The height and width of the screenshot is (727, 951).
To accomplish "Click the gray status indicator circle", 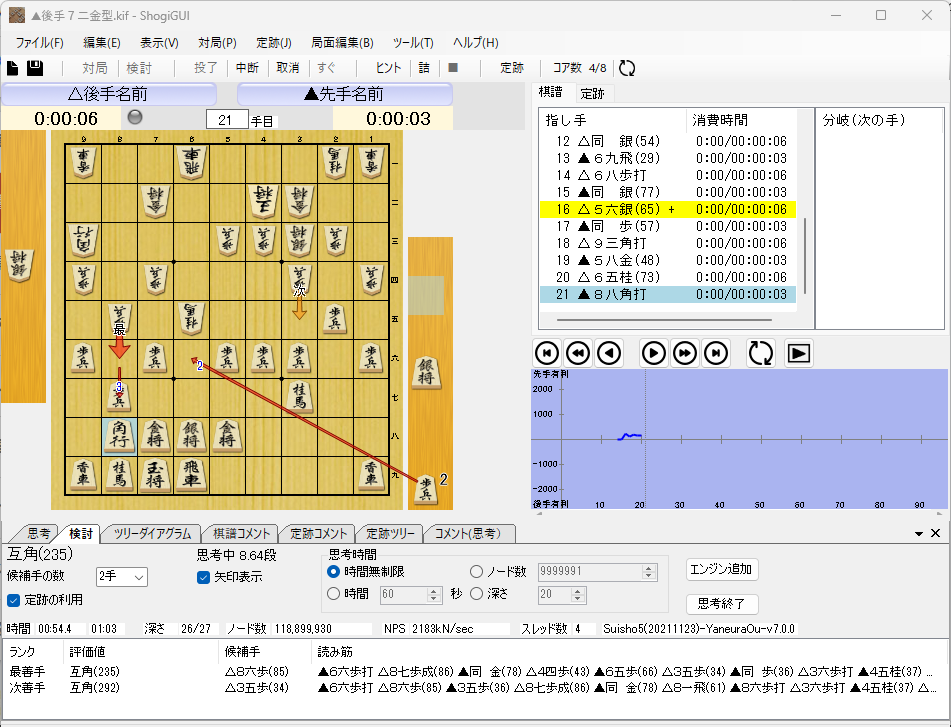I will pyautogui.click(x=135, y=117).
